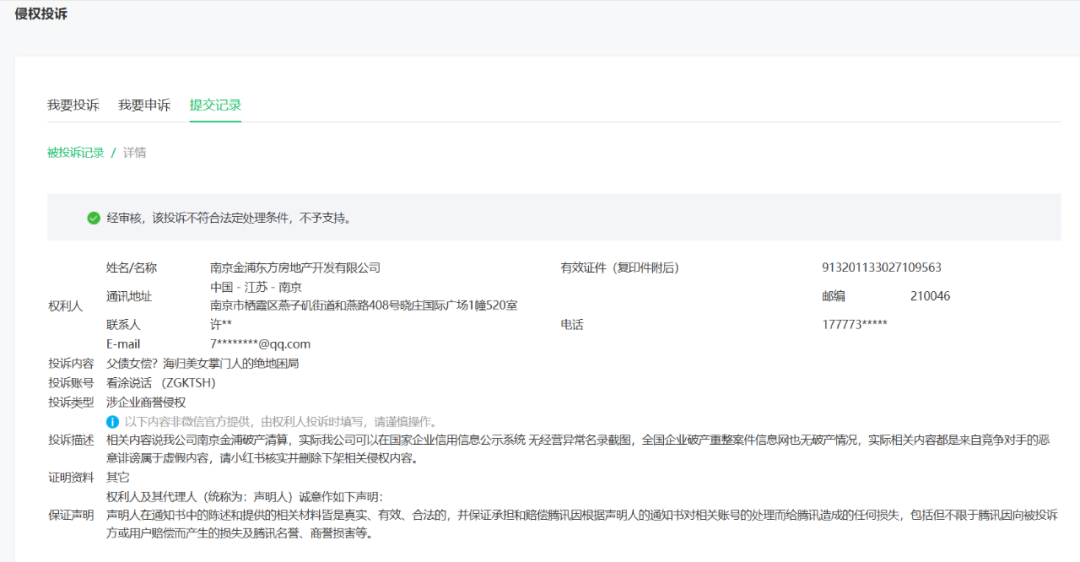The width and height of the screenshot is (1080, 562).
Task: Click proof material value 其它
Action: 118,477
